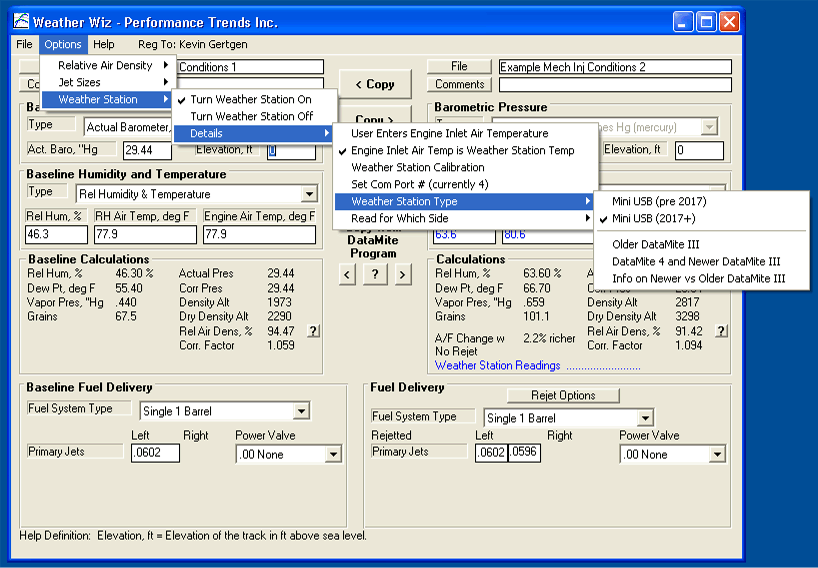The height and width of the screenshot is (568, 818).
Task: Expand Details submenu
Action: [255, 134]
